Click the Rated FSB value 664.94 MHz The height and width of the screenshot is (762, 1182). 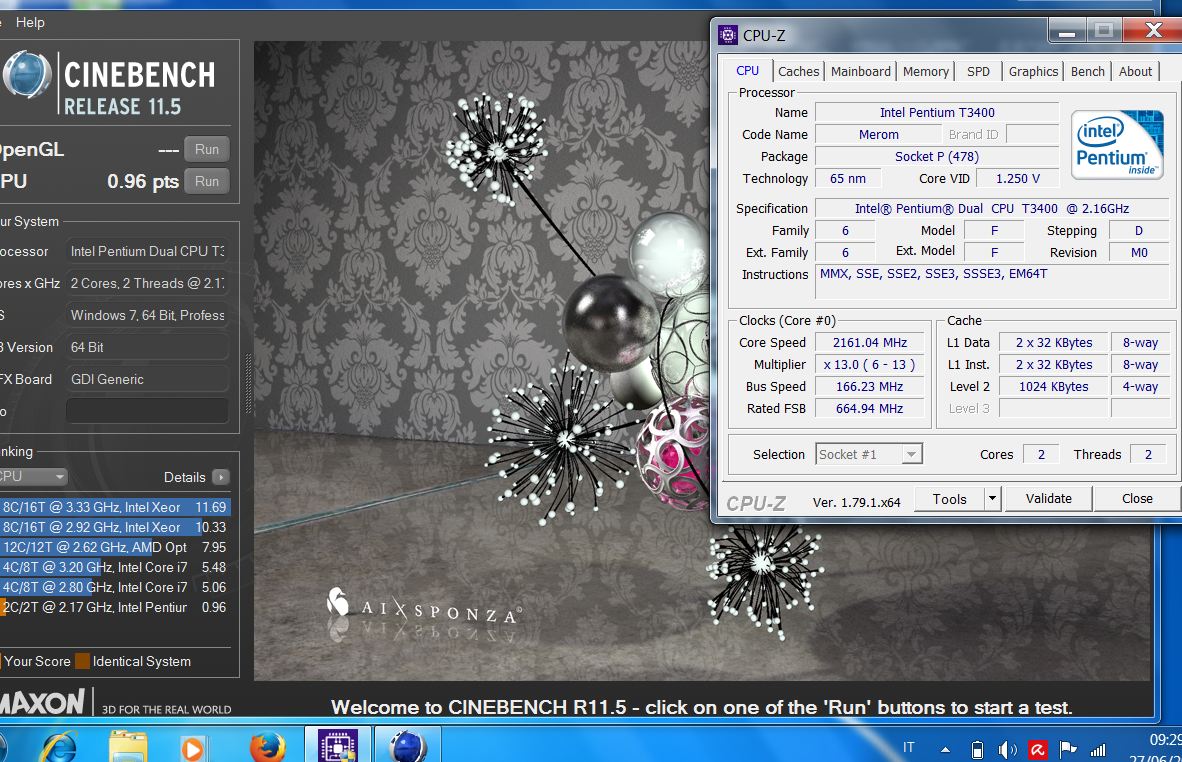(x=869, y=409)
